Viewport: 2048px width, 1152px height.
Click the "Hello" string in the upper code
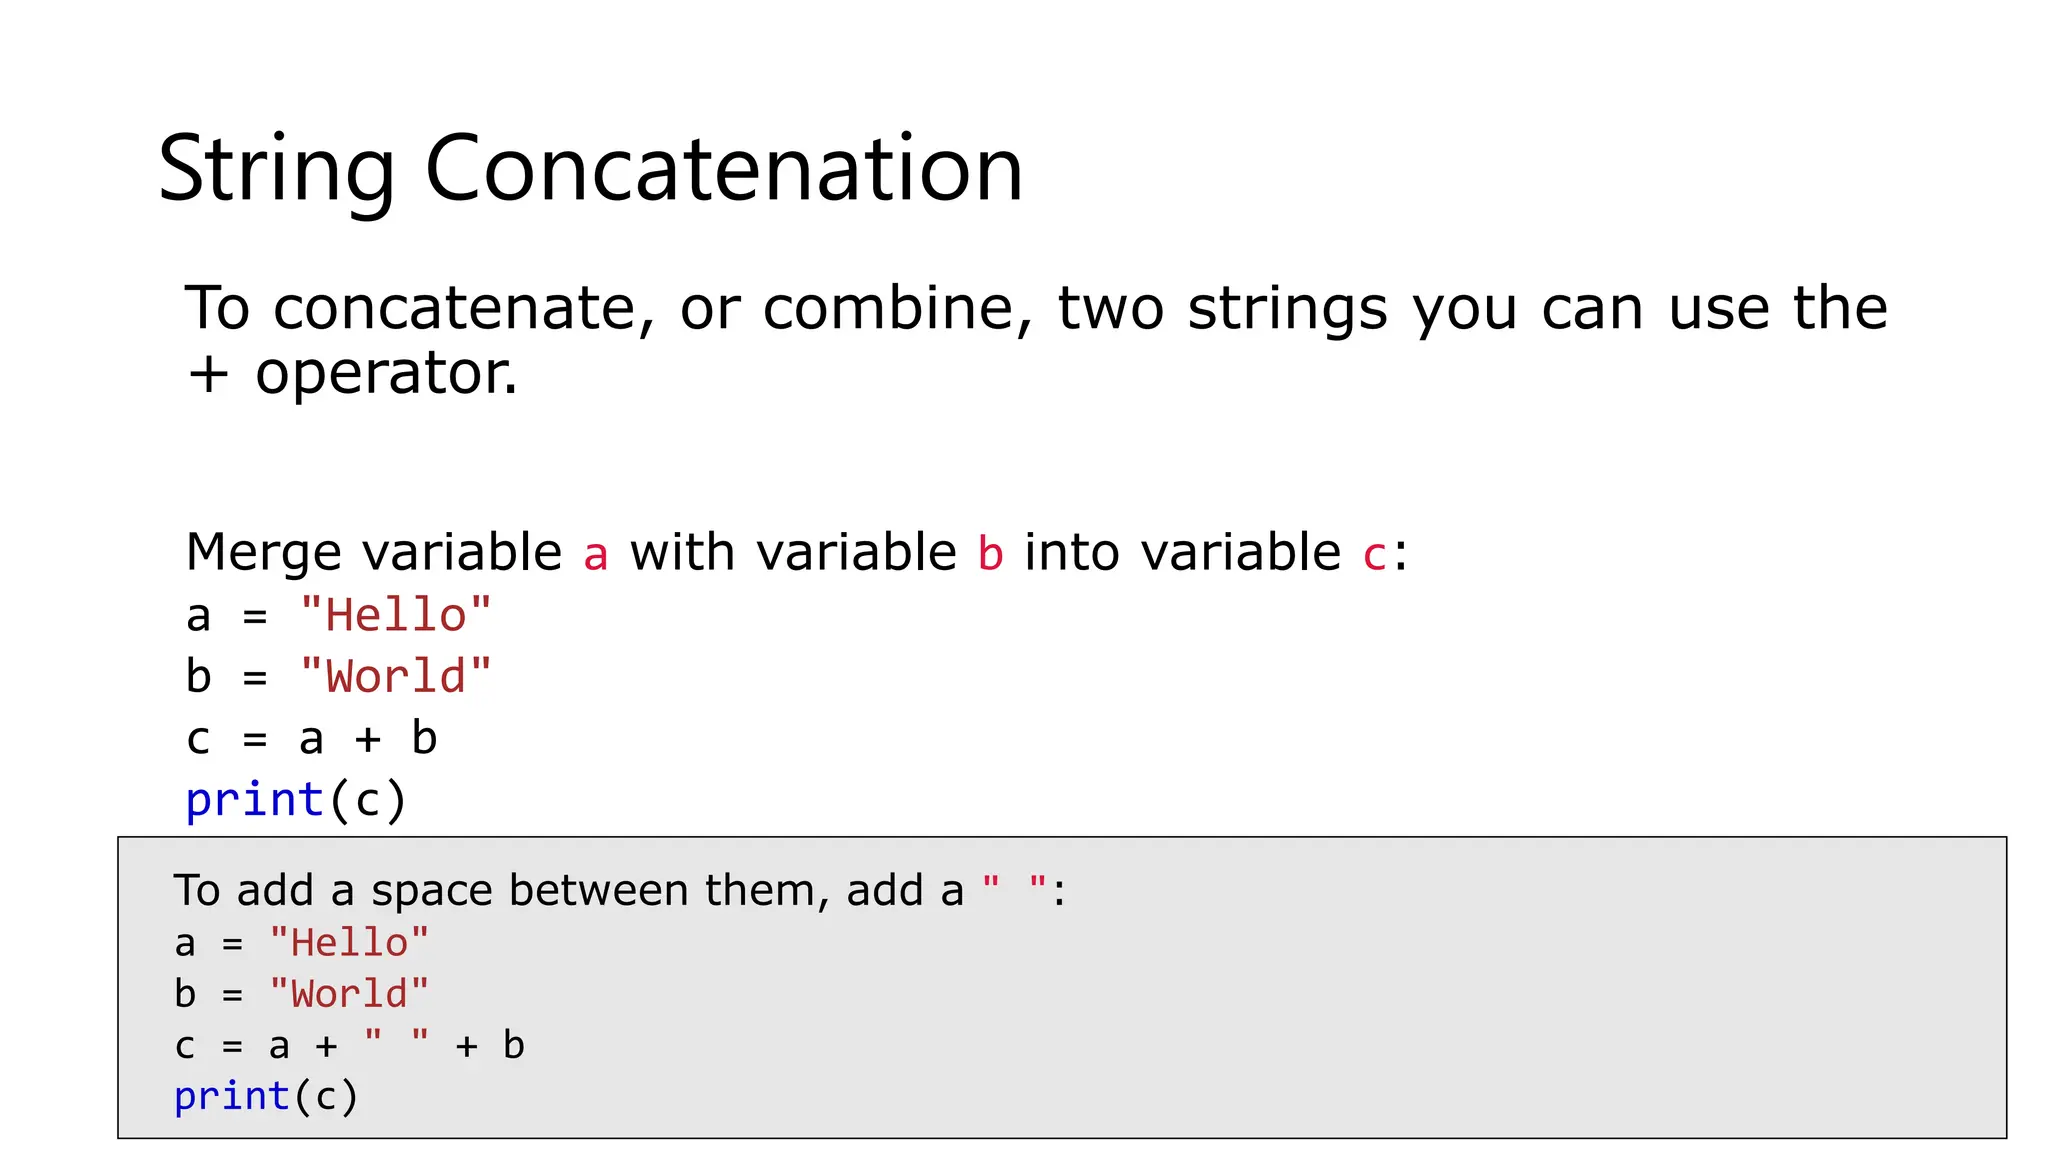[396, 615]
